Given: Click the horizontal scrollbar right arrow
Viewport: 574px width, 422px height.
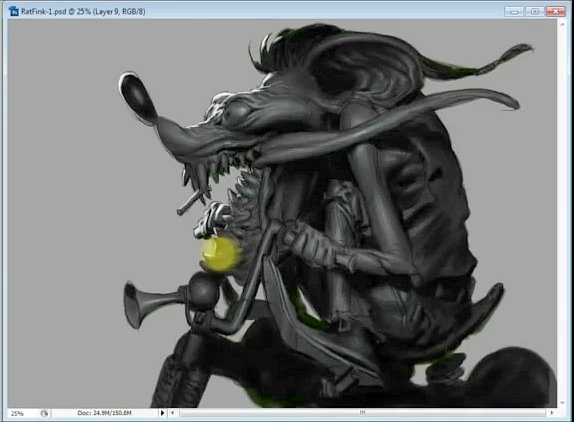Looking at the screenshot, I should (551, 413).
